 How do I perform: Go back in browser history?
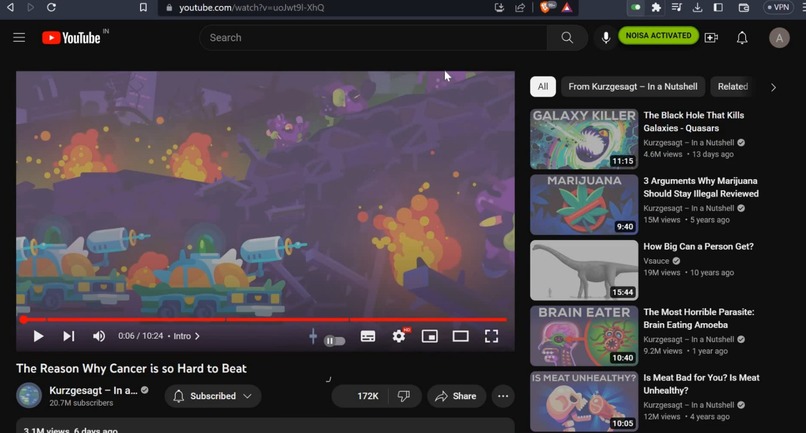(x=10, y=7)
